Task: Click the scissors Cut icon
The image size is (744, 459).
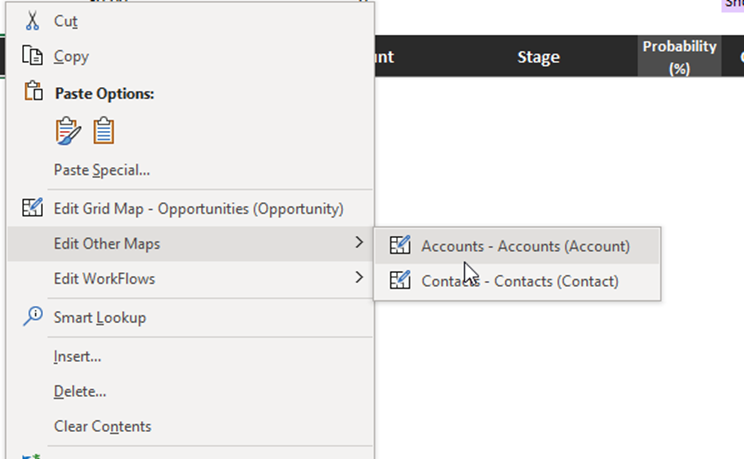Action: pos(33,20)
